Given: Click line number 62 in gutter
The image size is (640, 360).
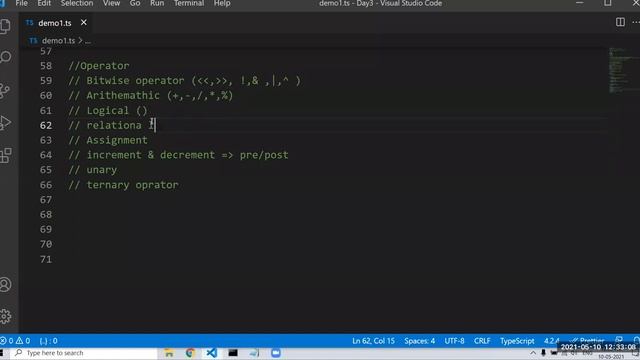Looking at the screenshot, I should coord(46,125).
